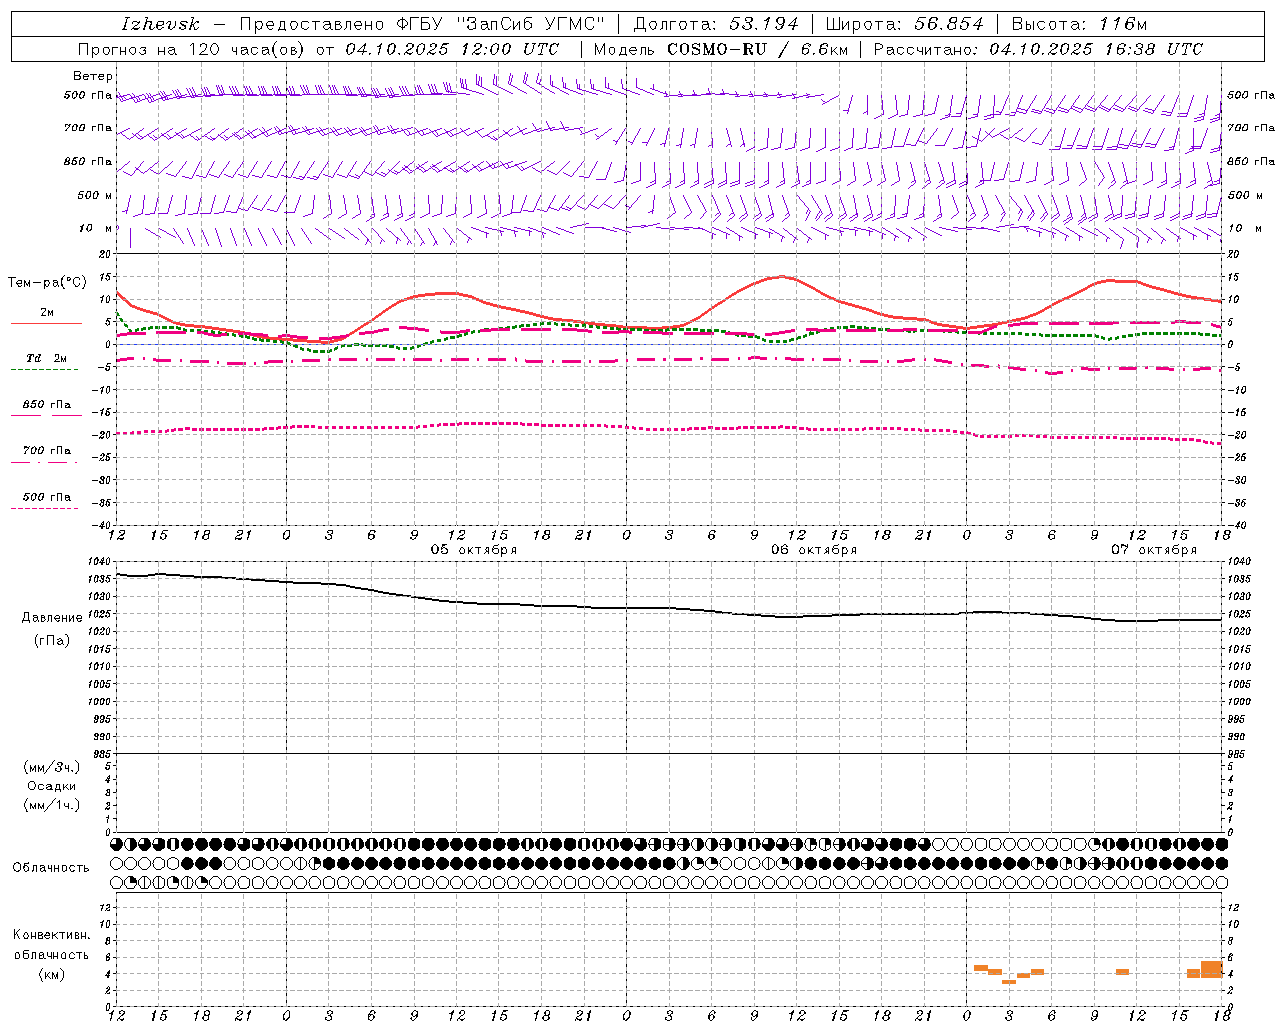Screen dimensions: 1280x1024
Task: Click the 07 октября date label
Action: coord(1154,549)
